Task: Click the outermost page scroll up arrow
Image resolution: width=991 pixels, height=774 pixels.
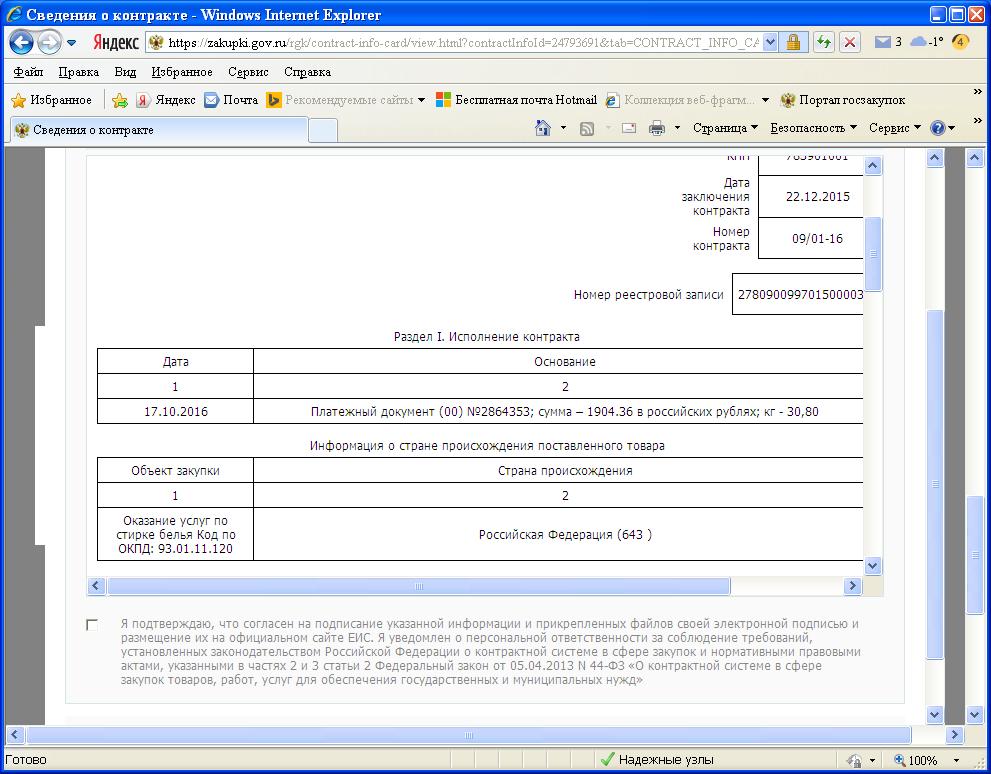Action: pyautogui.click(x=975, y=158)
